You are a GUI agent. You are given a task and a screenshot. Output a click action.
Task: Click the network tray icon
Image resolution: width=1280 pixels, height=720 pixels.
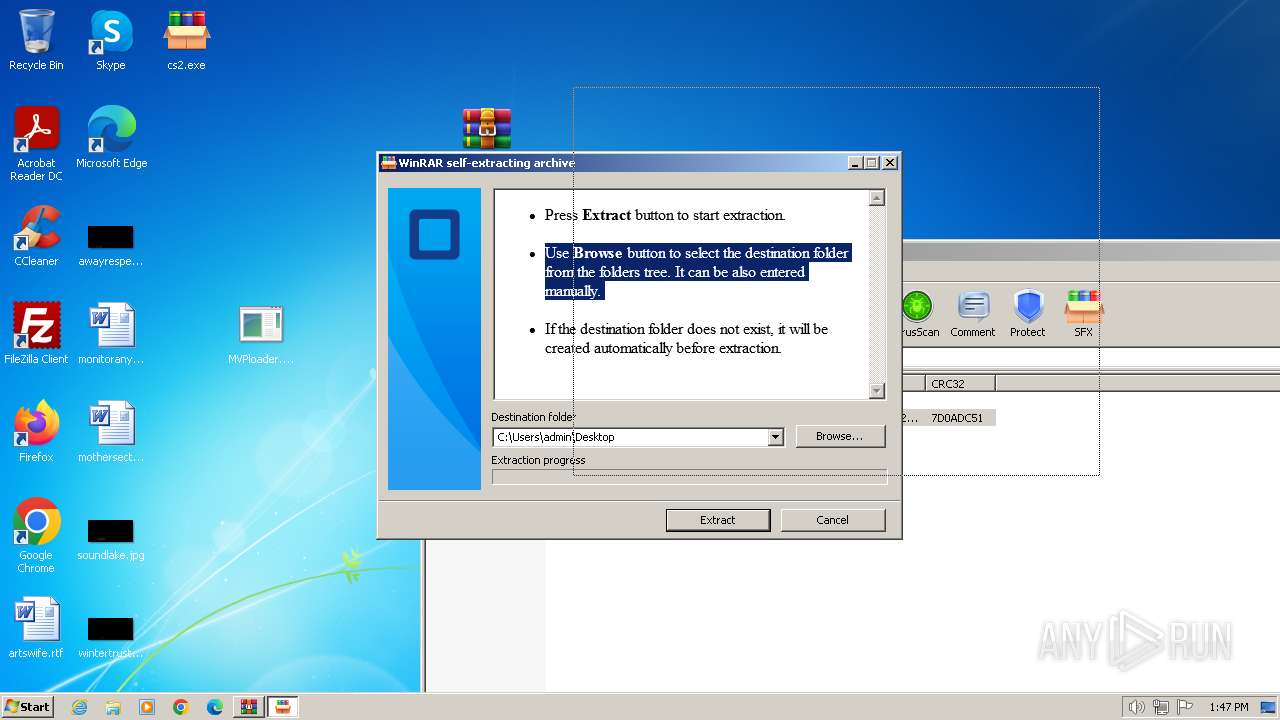click(1161, 707)
